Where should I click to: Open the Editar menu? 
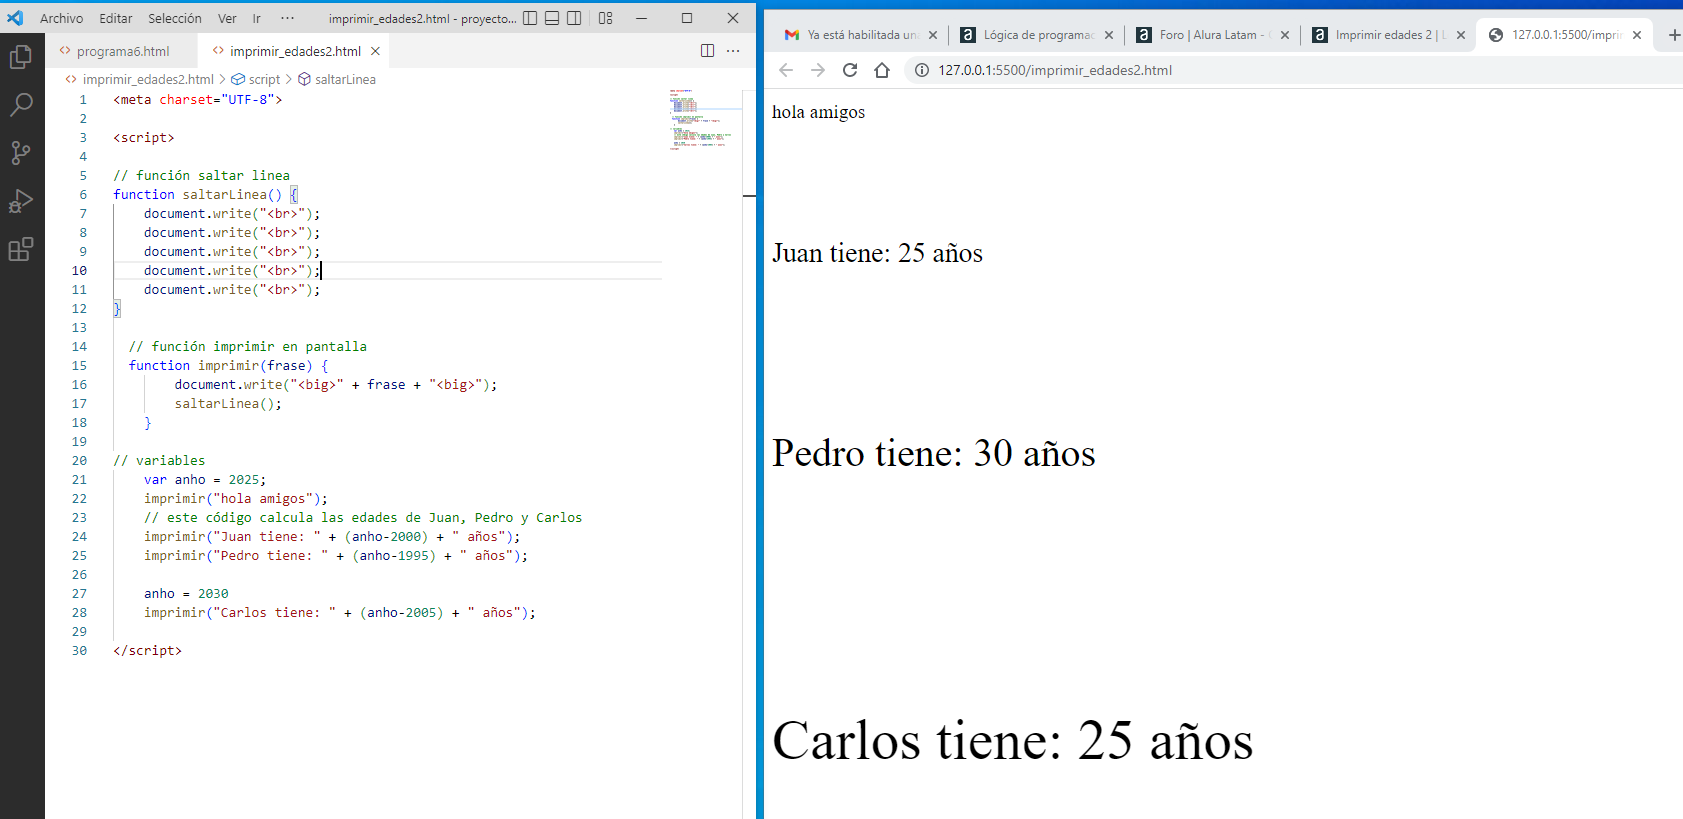(x=116, y=18)
